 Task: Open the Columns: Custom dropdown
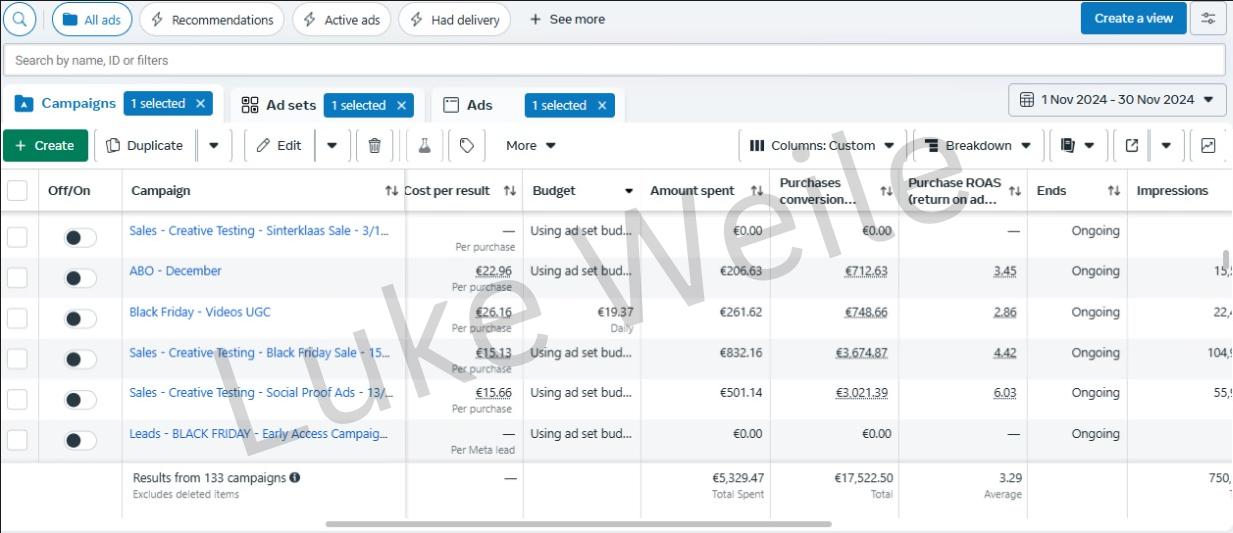pyautogui.click(x=822, y=145)
